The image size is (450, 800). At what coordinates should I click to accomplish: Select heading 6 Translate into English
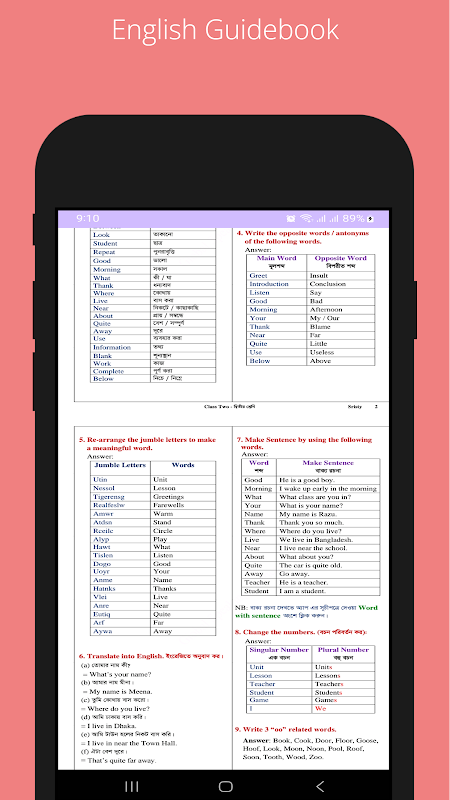click(151, 656)
